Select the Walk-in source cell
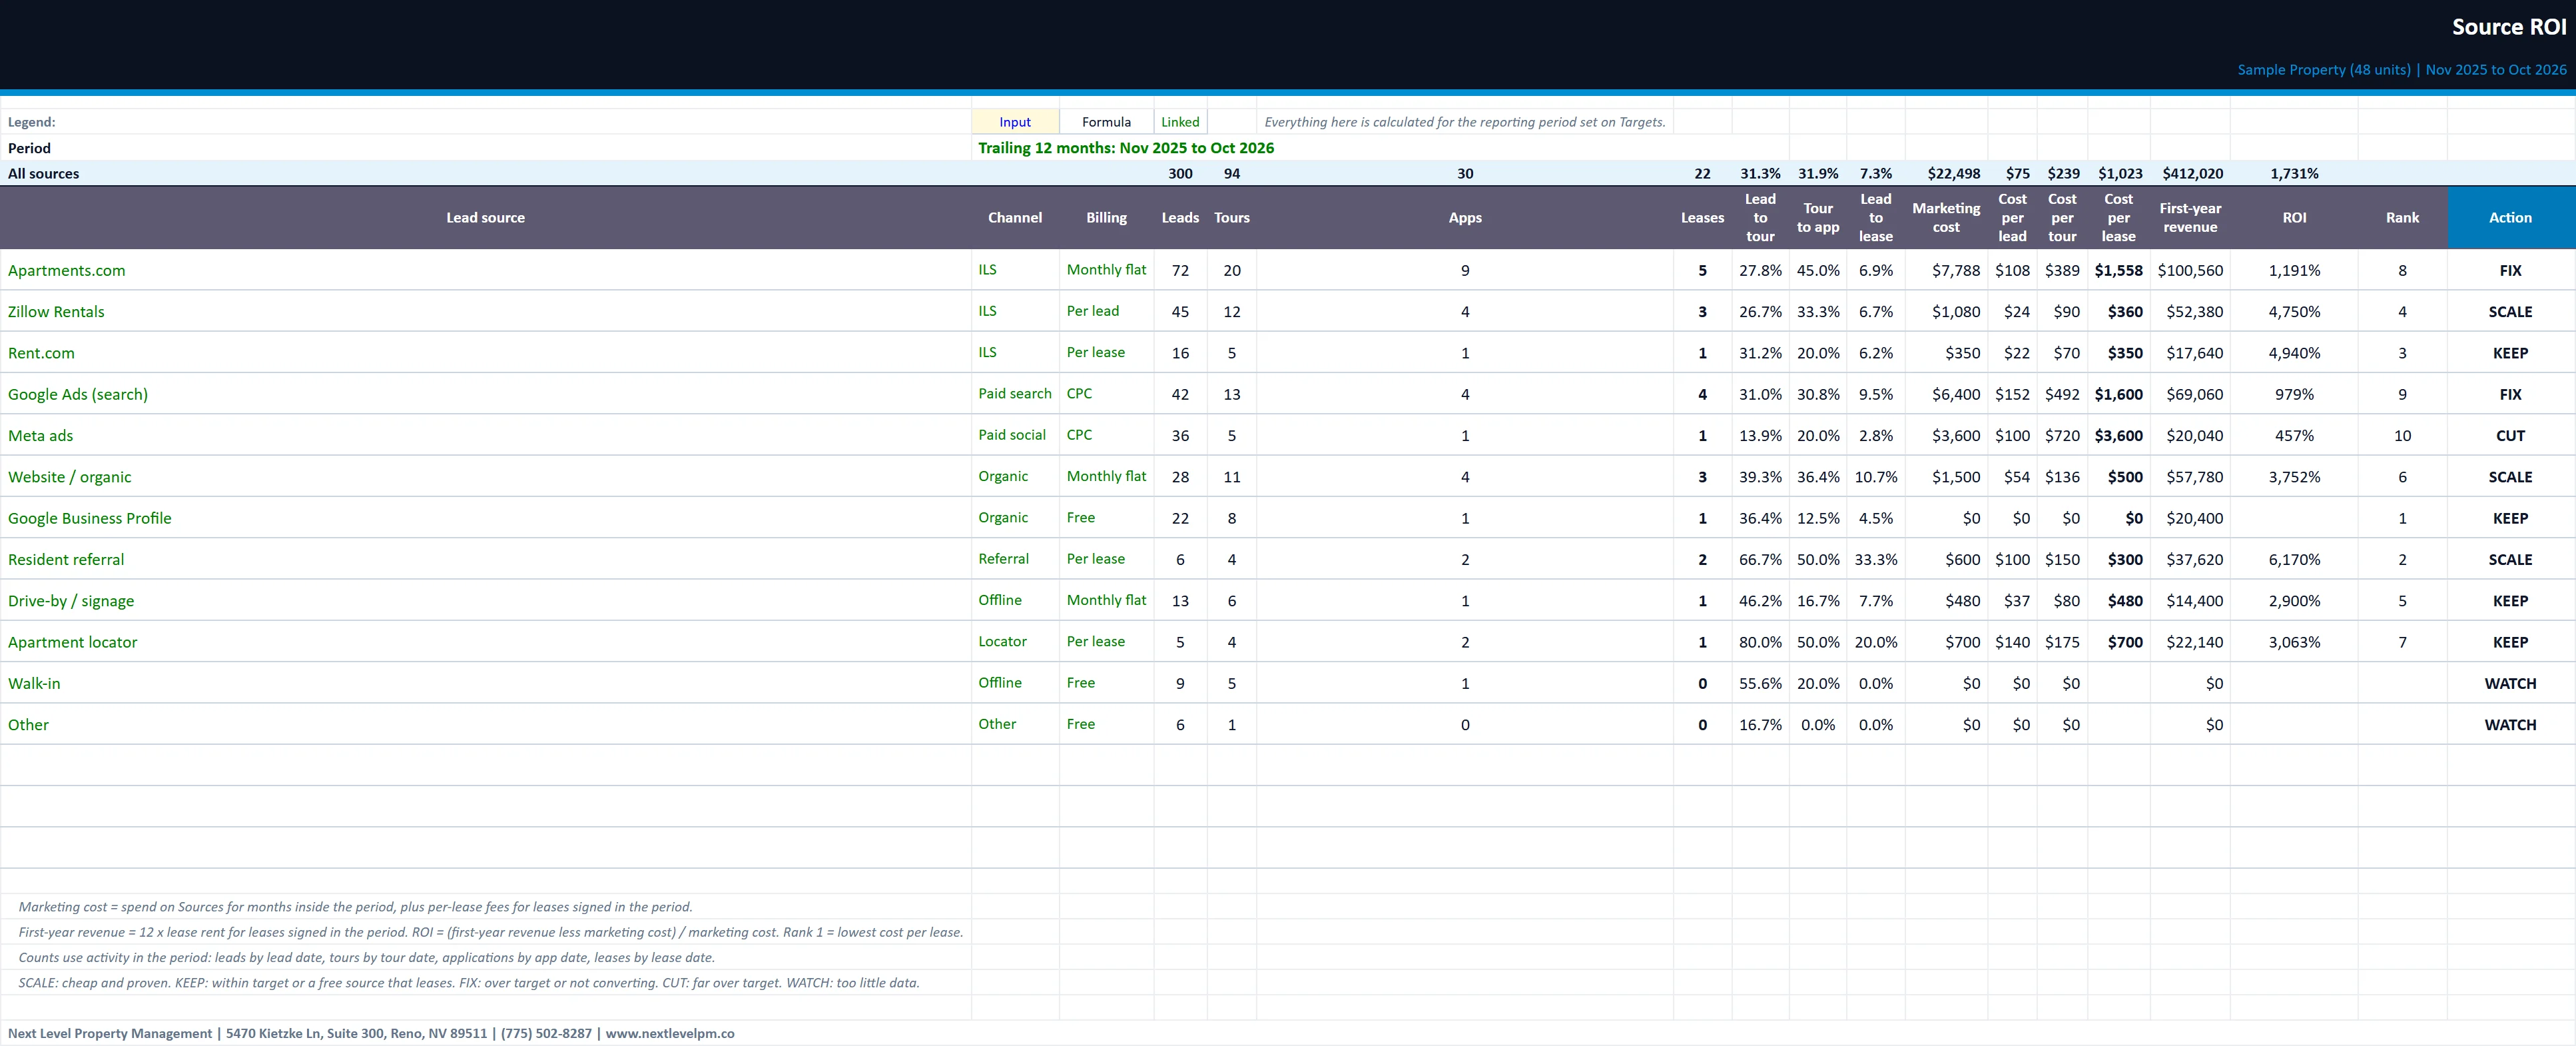The width and height of the screenshot is (2576, 1046). (x=485, y=683)
